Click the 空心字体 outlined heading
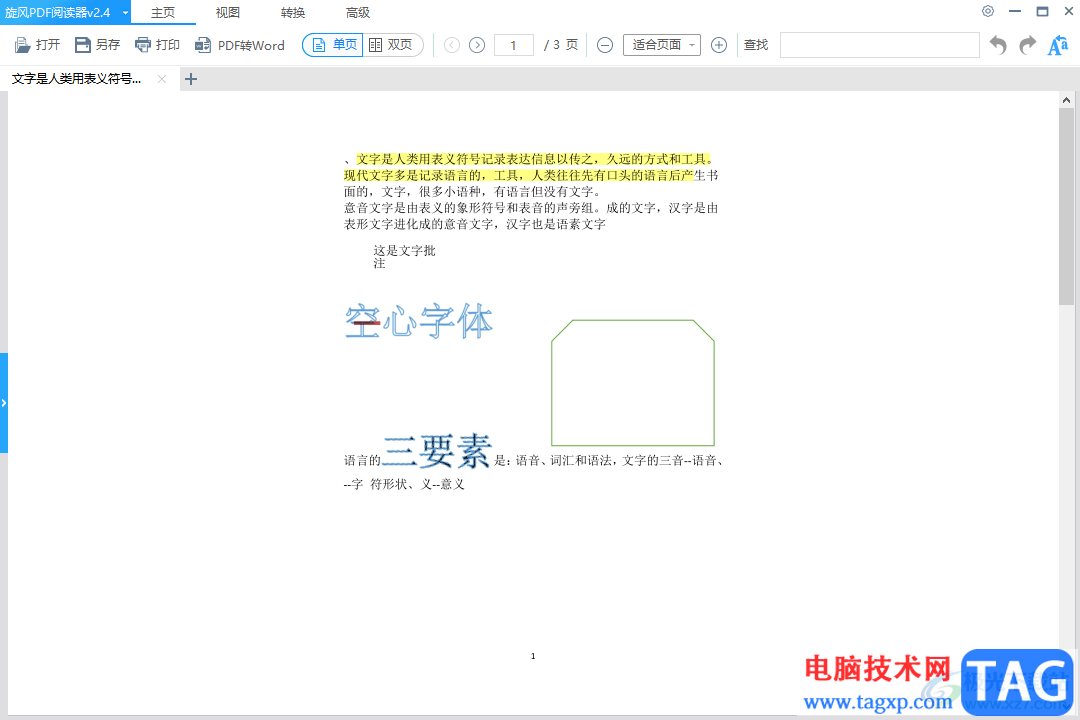Image resolution: width=1080 pixels, height=720 pixels. (x=419, y=321)
